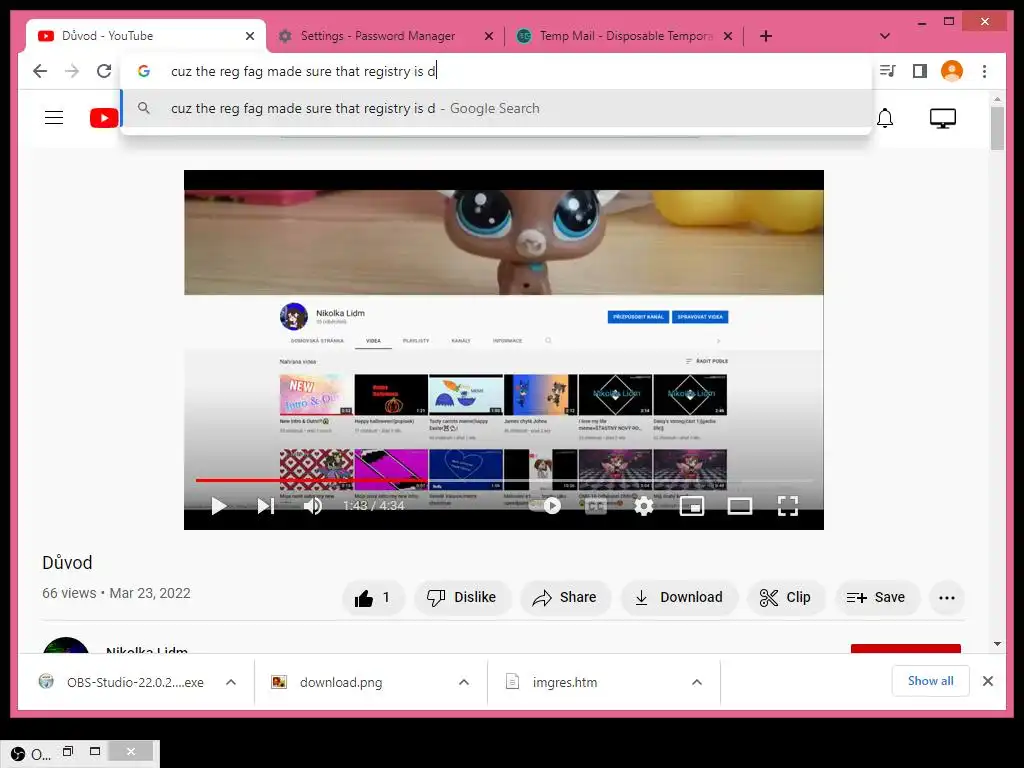
Task: Open the YouTube notifications bell
Action: tap(885, 118)
